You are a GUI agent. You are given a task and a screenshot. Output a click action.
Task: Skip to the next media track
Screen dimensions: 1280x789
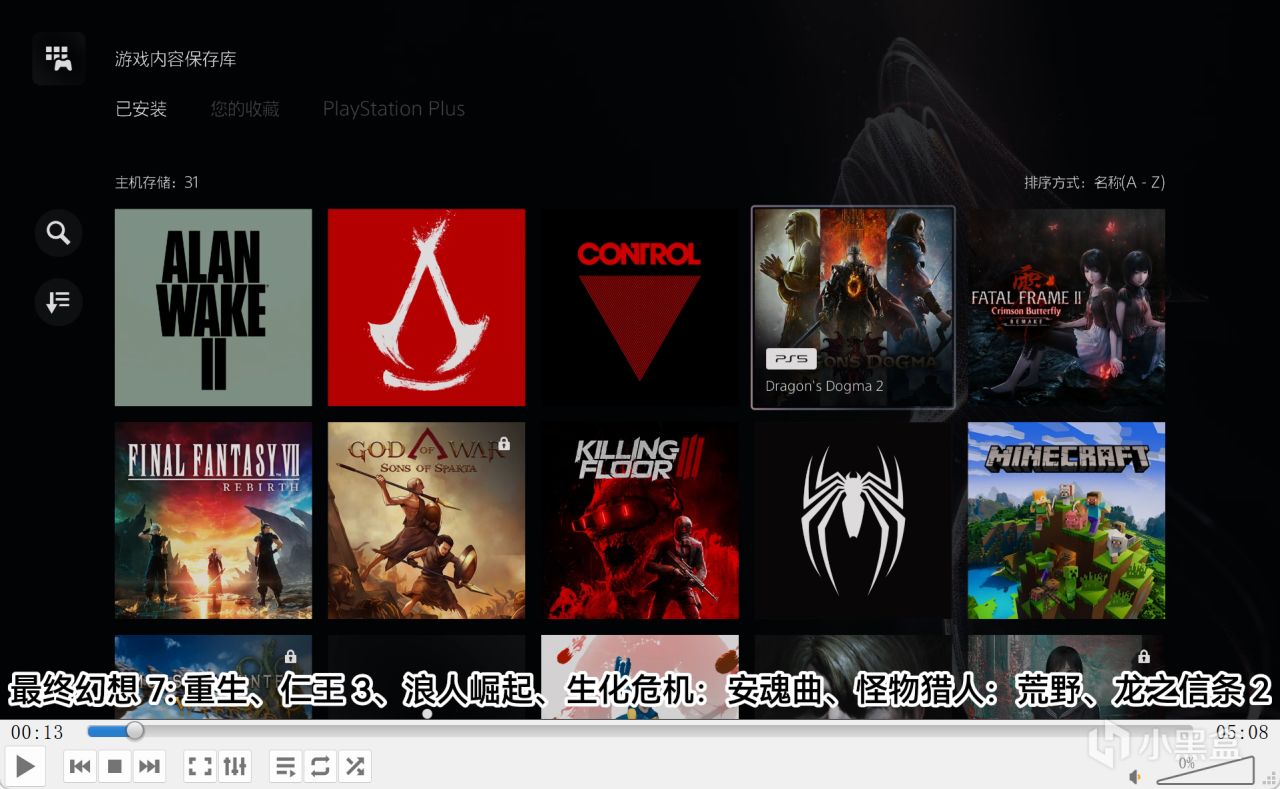(x=149, y=767)
